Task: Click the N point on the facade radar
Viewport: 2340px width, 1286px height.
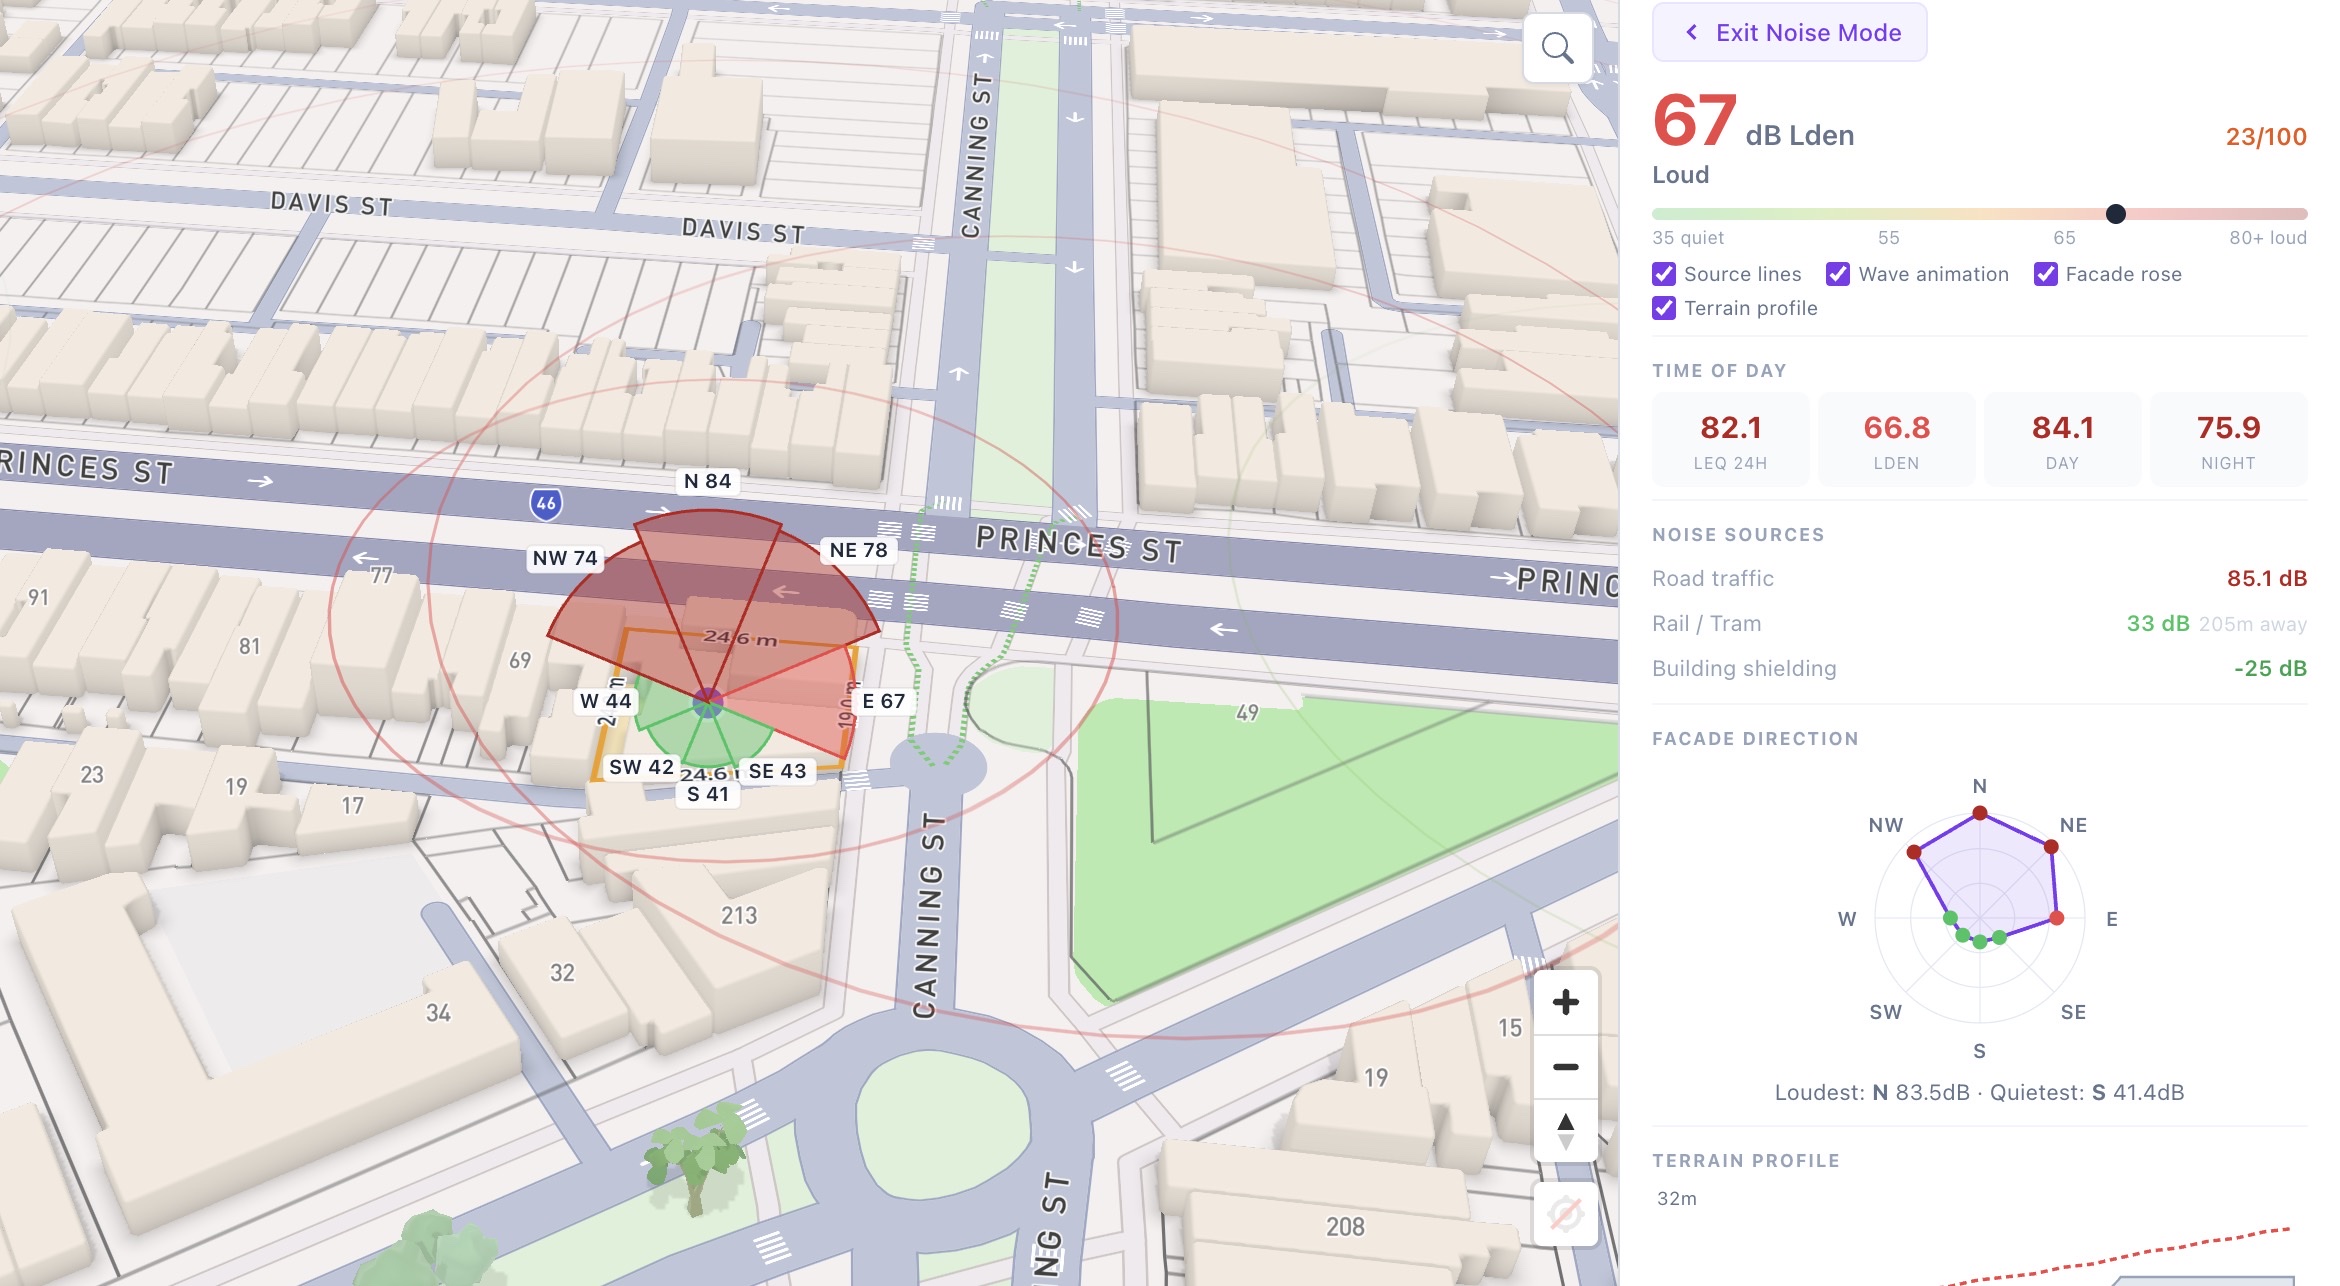Action: [1980, 813]
